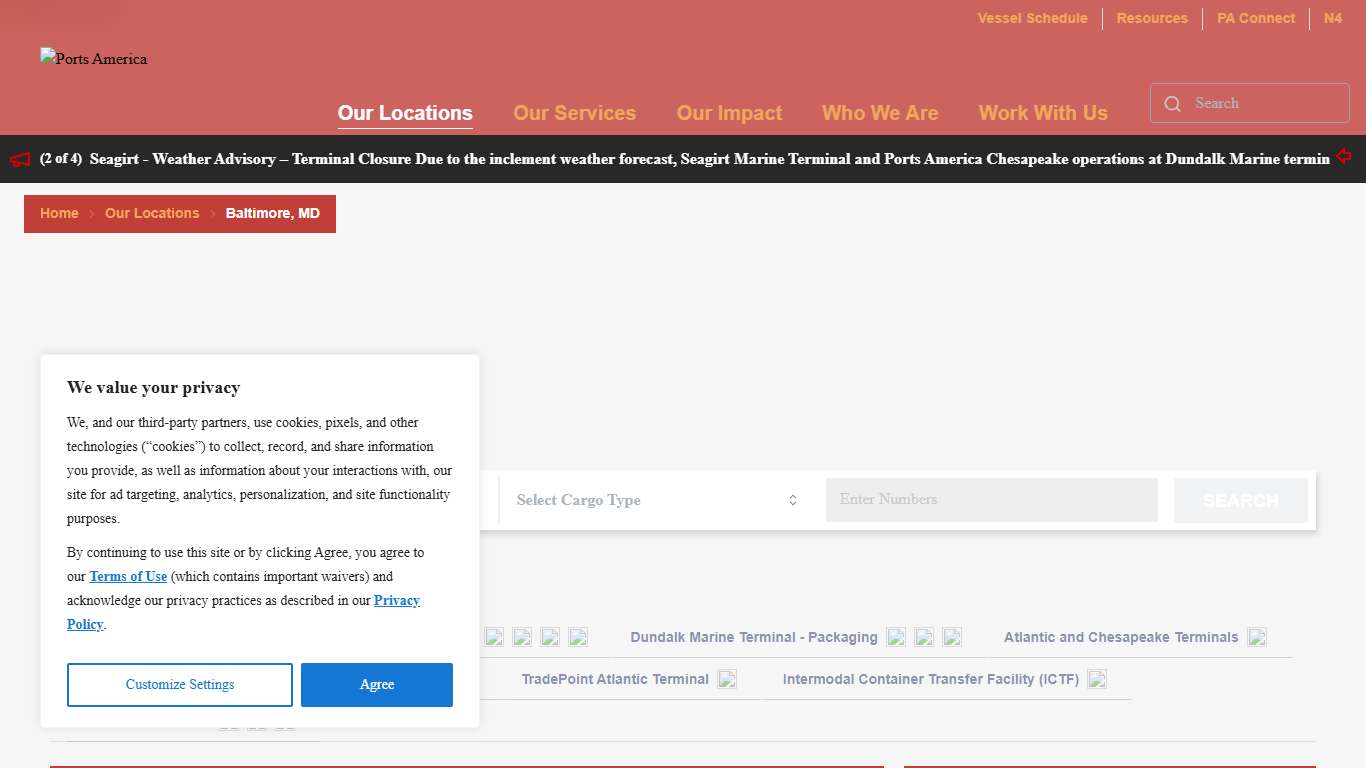The height and width of the screenshot is (768, 1366).
Task: Follow the Terms of Use link
Action: pyautogui.click(x=128, y=577)
